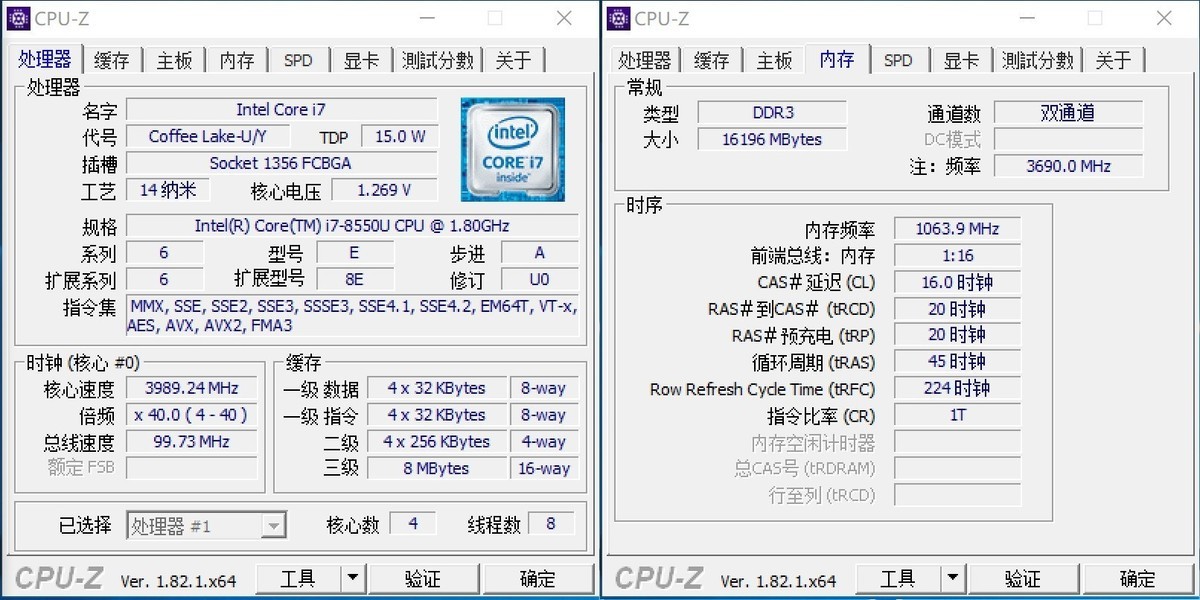Viewport: 1200px width, 600px height.
Task: Switch to the 处理器 tab in right window
Action: pyautogui.click(x=645, y=60)
